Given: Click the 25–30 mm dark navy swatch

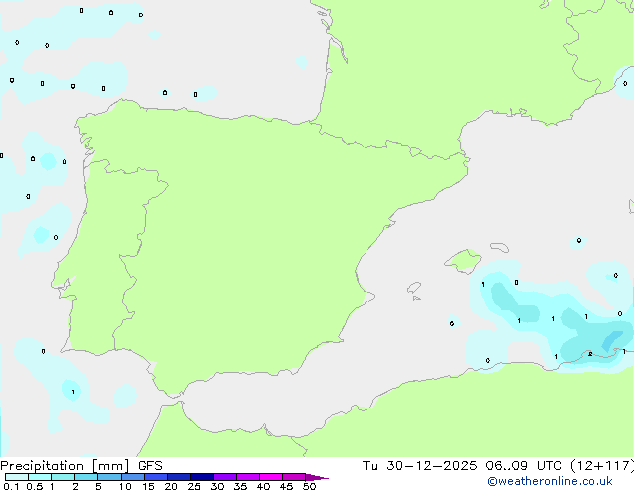Looking at the screenshot, I should [x=202, y=477].
